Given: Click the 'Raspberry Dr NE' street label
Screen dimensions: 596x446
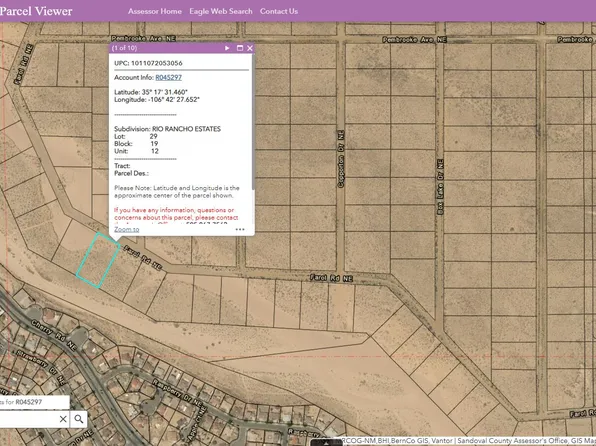Looking at the screenshot, I should point(178,394).
